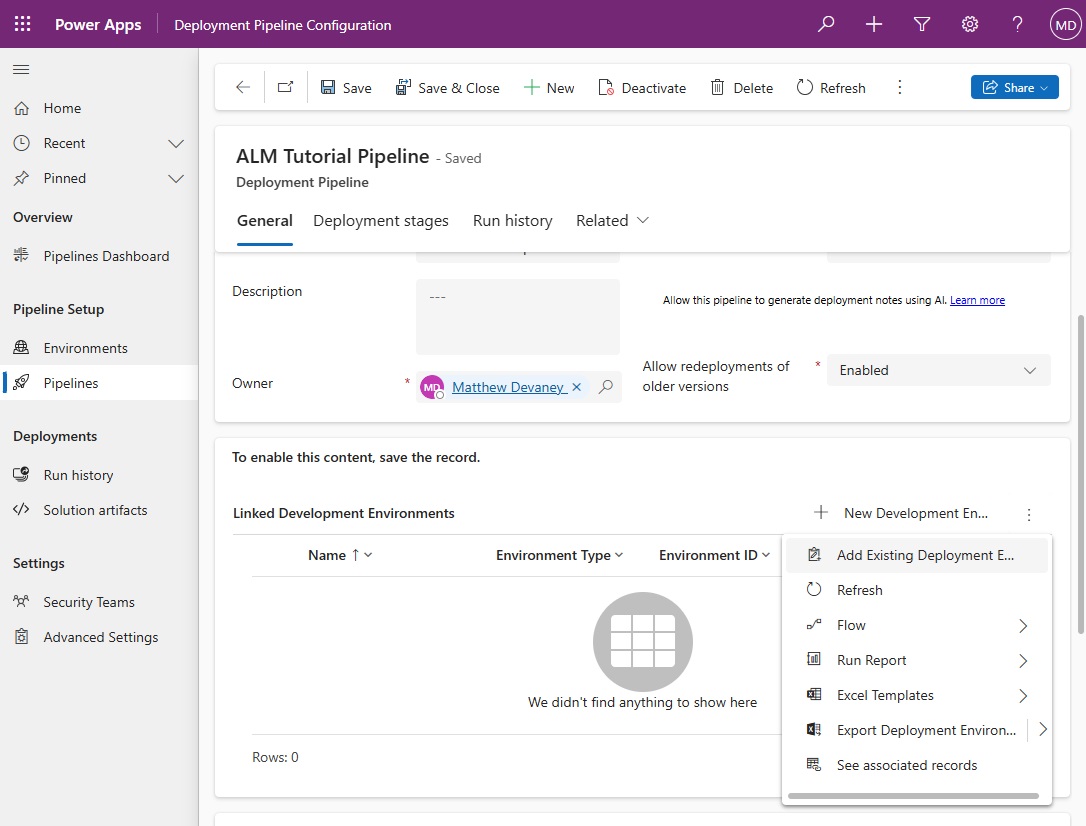The width and height of the screenshot is (1086, 826).
Task: Open the Allow redeployments Enabled dropdown
Action: coord(938,370)
